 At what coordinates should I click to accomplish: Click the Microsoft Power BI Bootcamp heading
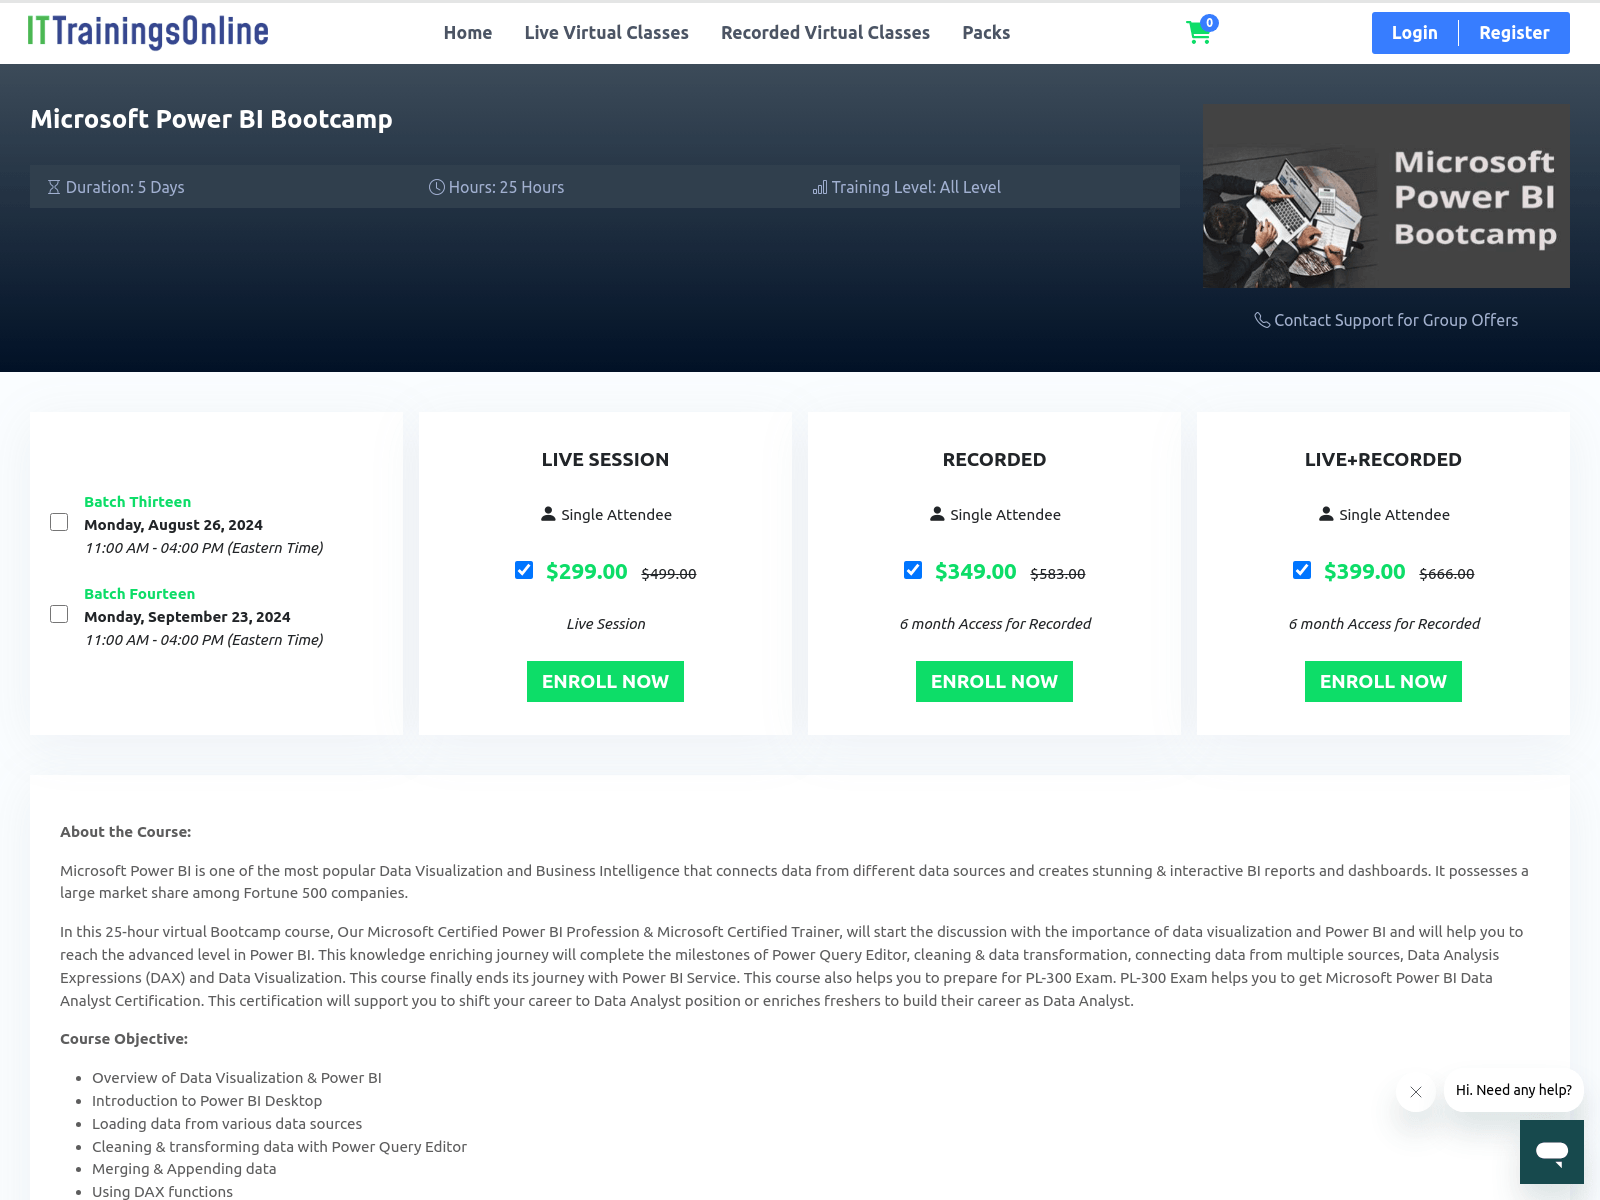[211, 119]
